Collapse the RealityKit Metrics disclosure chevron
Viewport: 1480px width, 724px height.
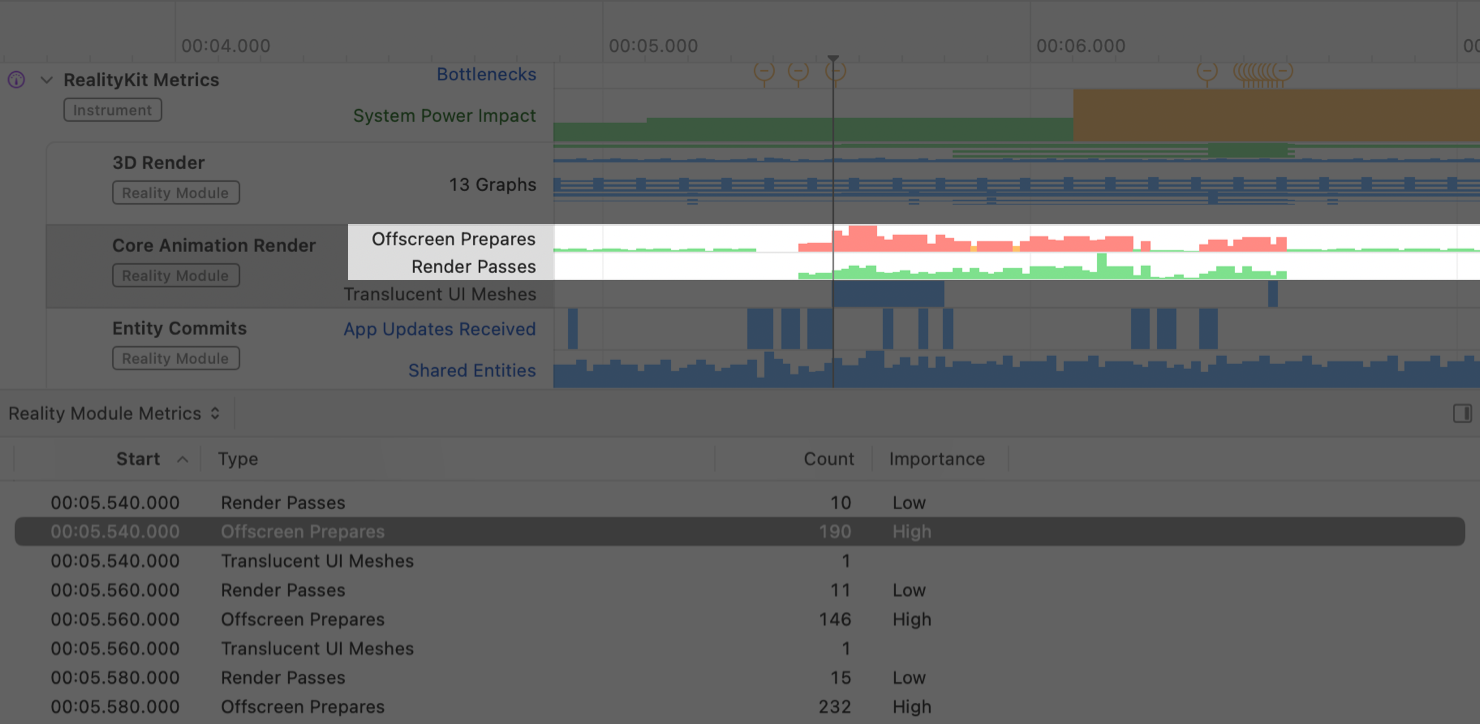tap(44, 79)
